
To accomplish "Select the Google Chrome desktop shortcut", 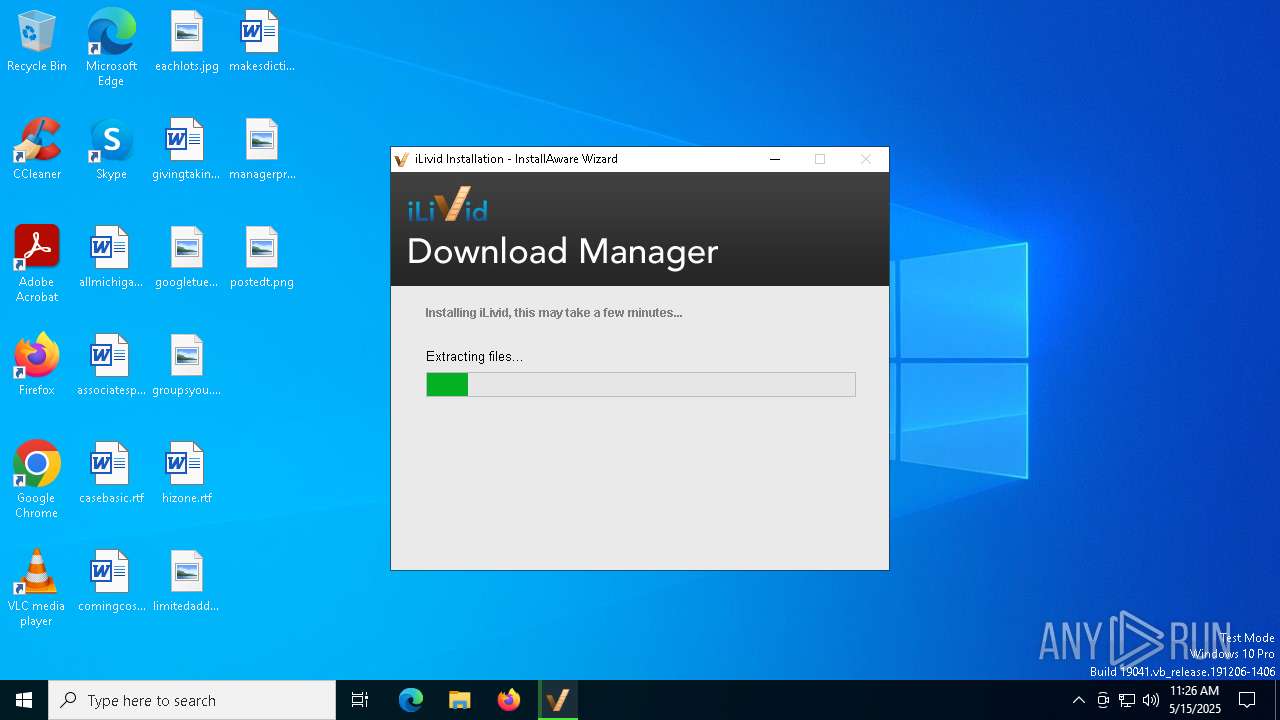I will point(37,480).
